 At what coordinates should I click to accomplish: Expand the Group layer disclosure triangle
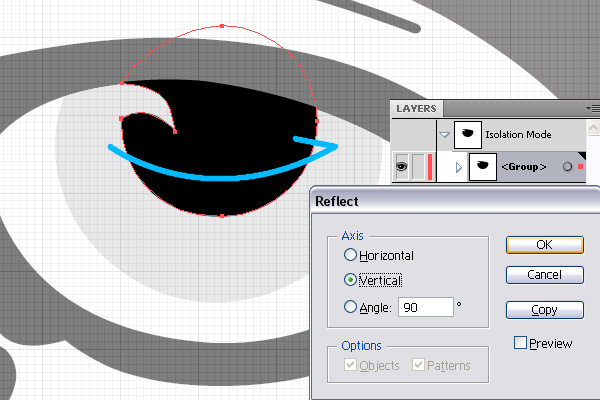pos(459,167)
